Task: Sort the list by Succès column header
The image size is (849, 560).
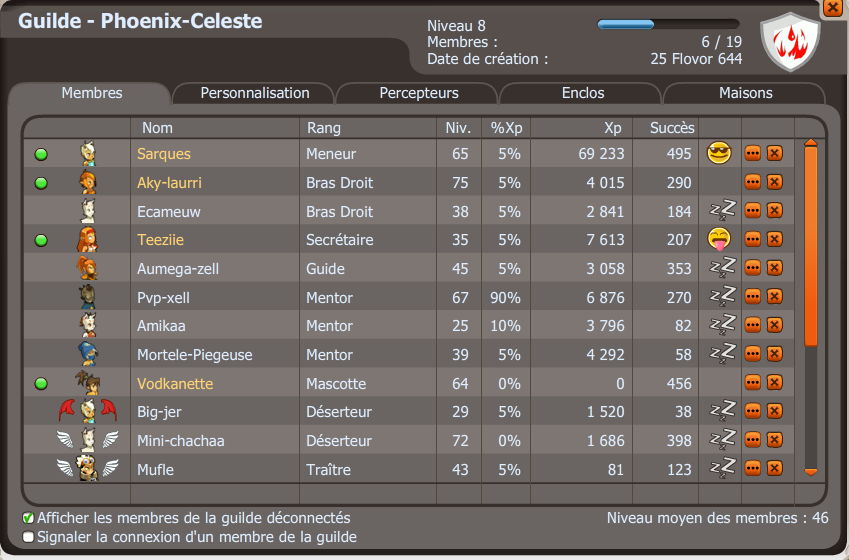Action: 672,128
